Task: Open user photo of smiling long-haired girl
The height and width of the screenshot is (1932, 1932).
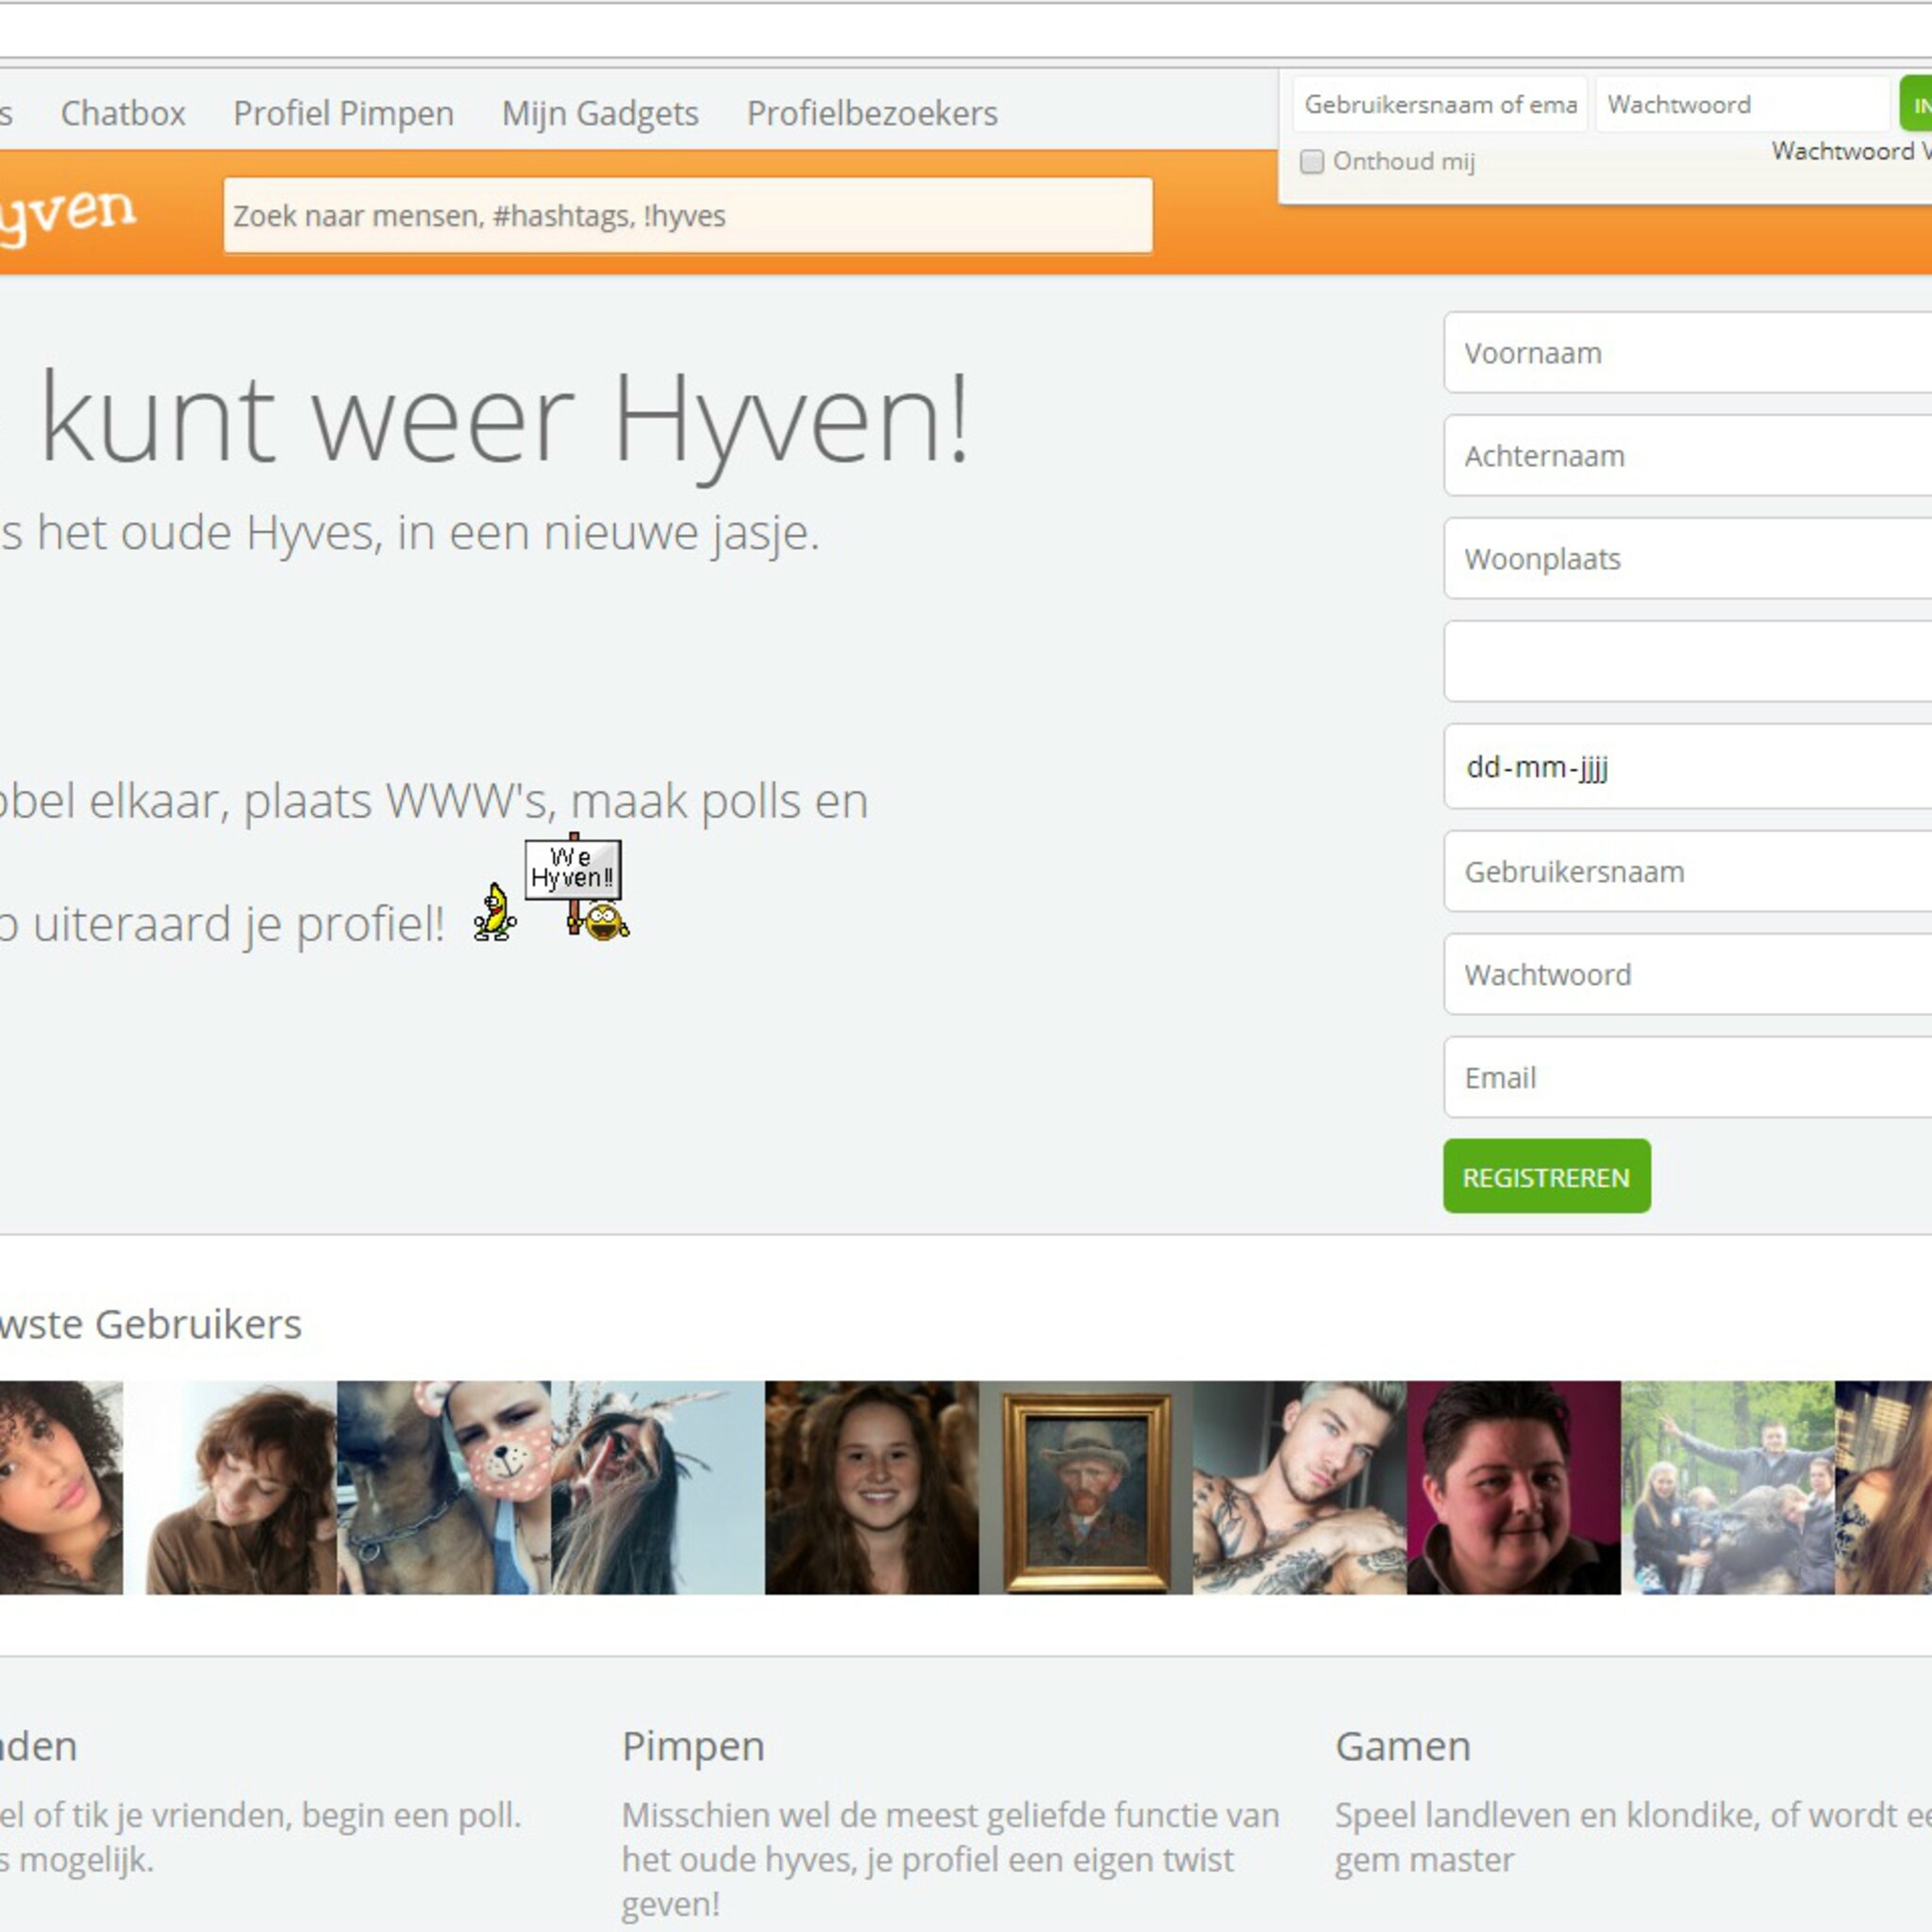Action: click(872, 1488)
